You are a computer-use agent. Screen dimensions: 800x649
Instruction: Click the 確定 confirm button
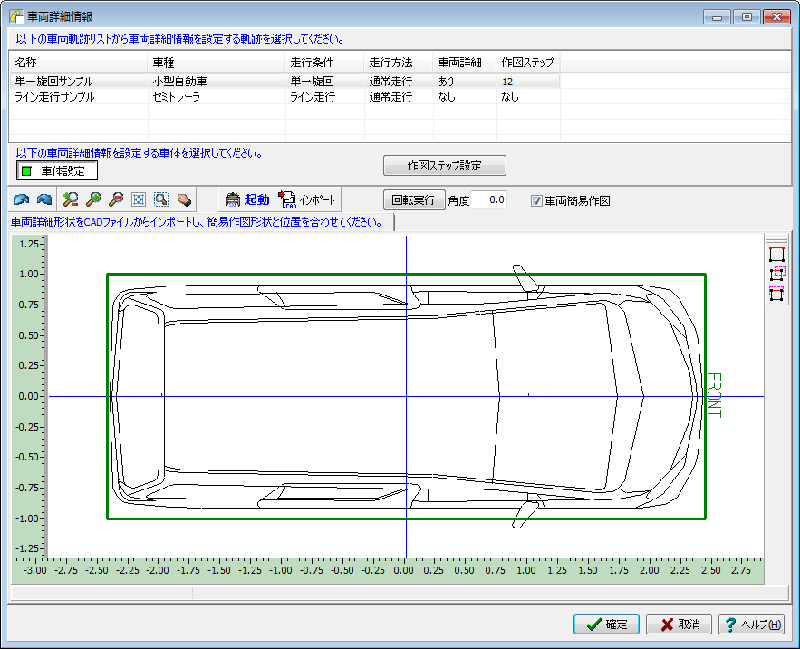tap(606, 624)
